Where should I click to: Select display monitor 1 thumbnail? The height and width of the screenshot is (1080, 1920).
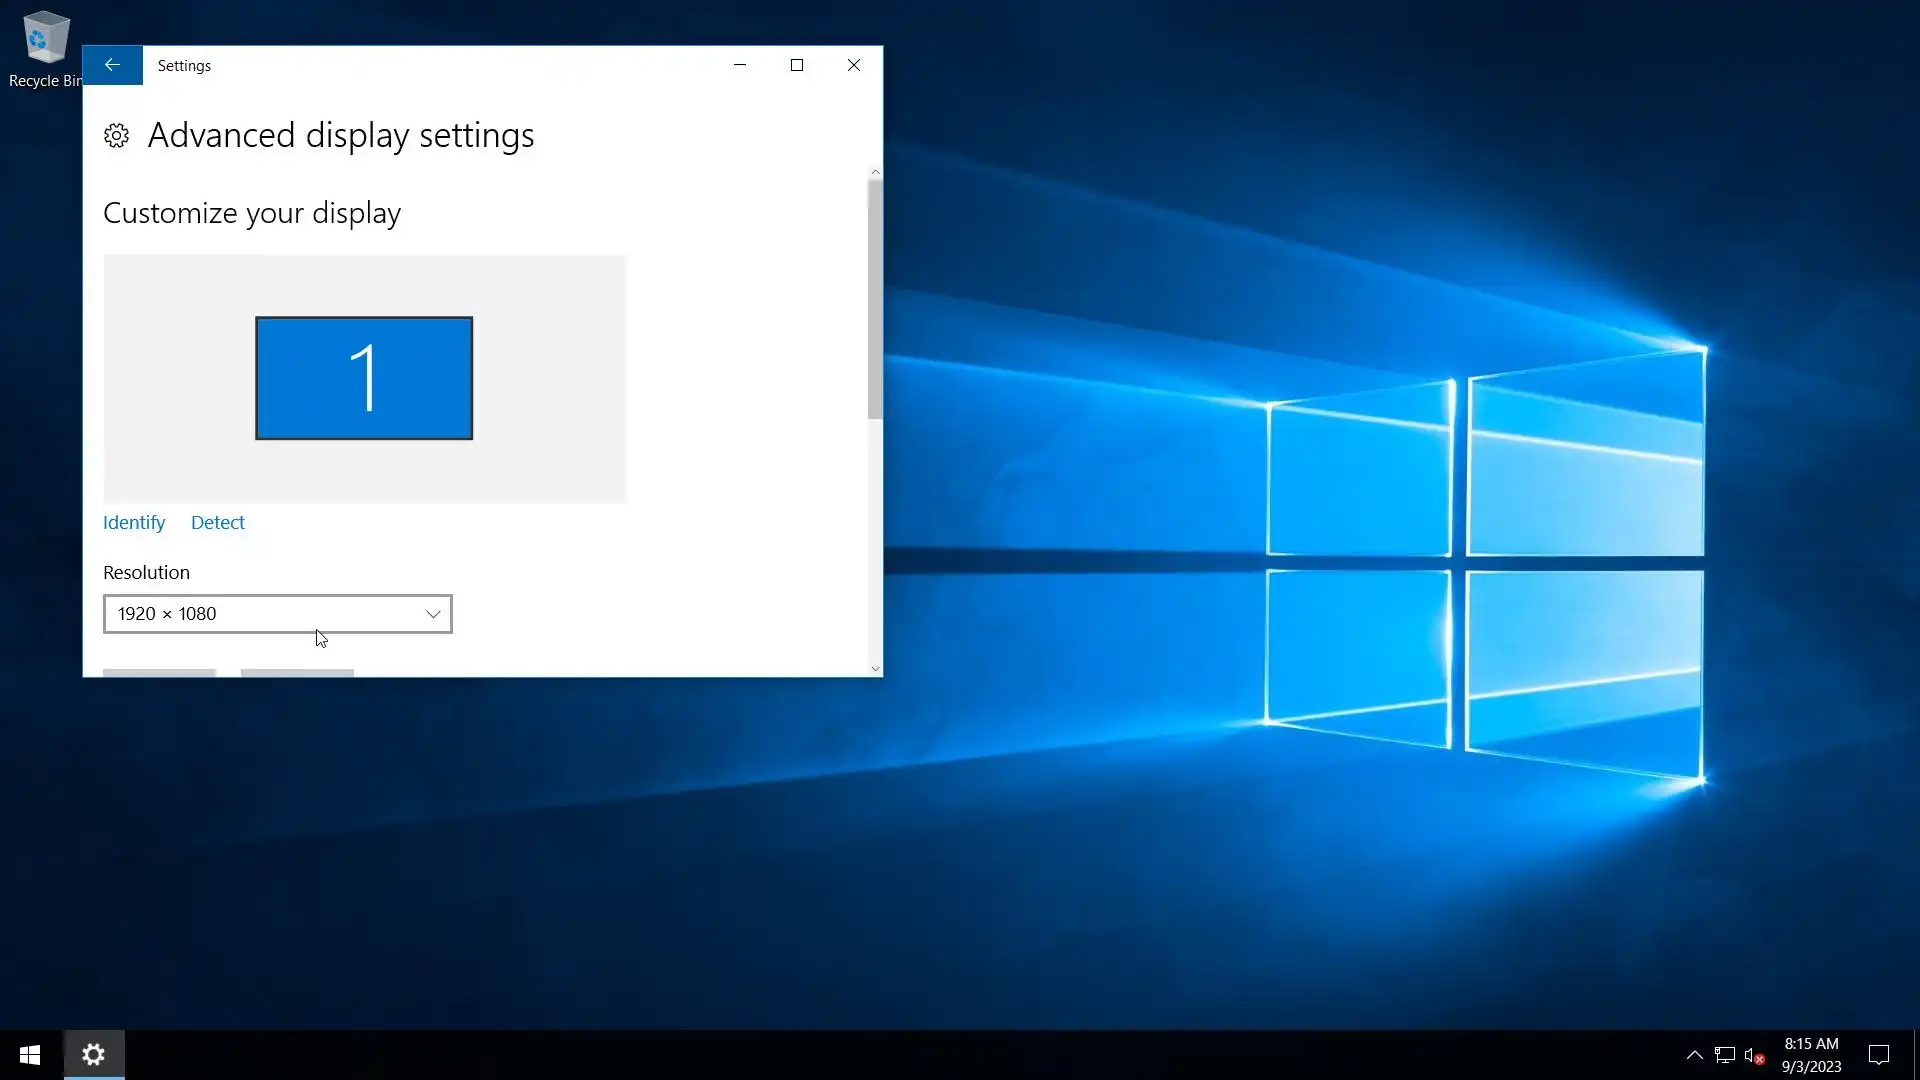pyautogui.click(x=364, y=378)
